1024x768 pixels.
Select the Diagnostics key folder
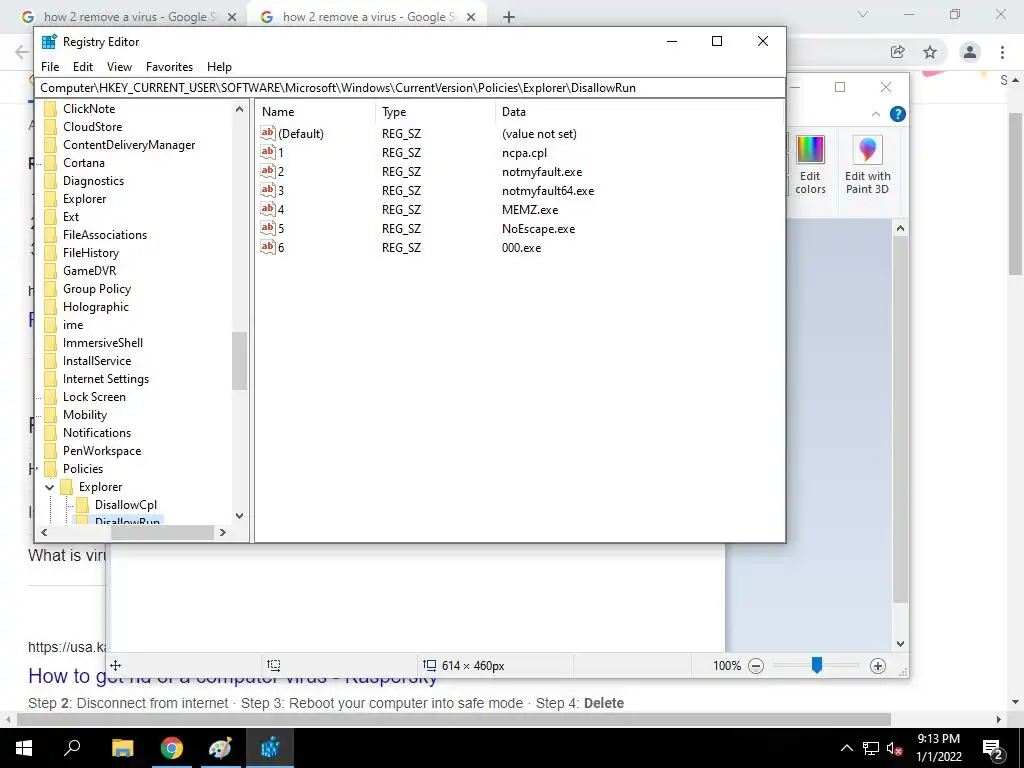tap(93, 181)
